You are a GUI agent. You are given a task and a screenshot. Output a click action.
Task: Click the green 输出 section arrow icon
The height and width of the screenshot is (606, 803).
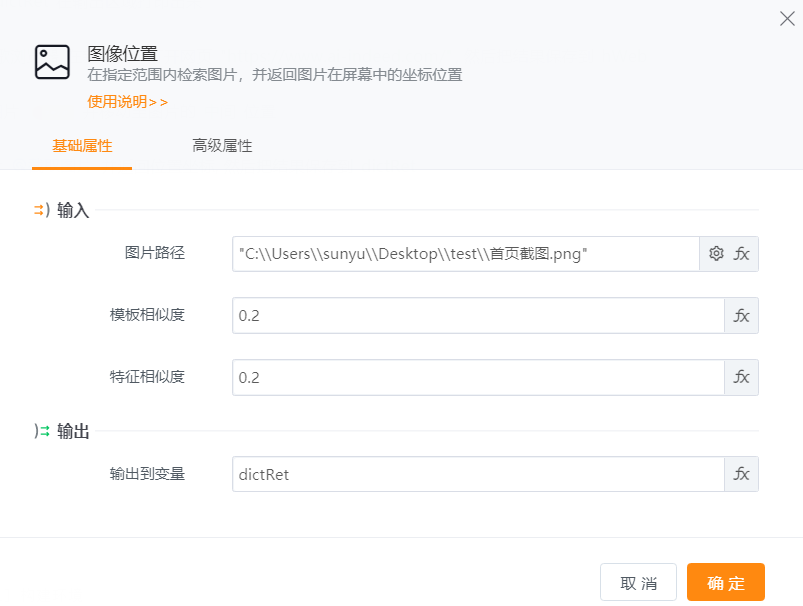pos(41,431)
